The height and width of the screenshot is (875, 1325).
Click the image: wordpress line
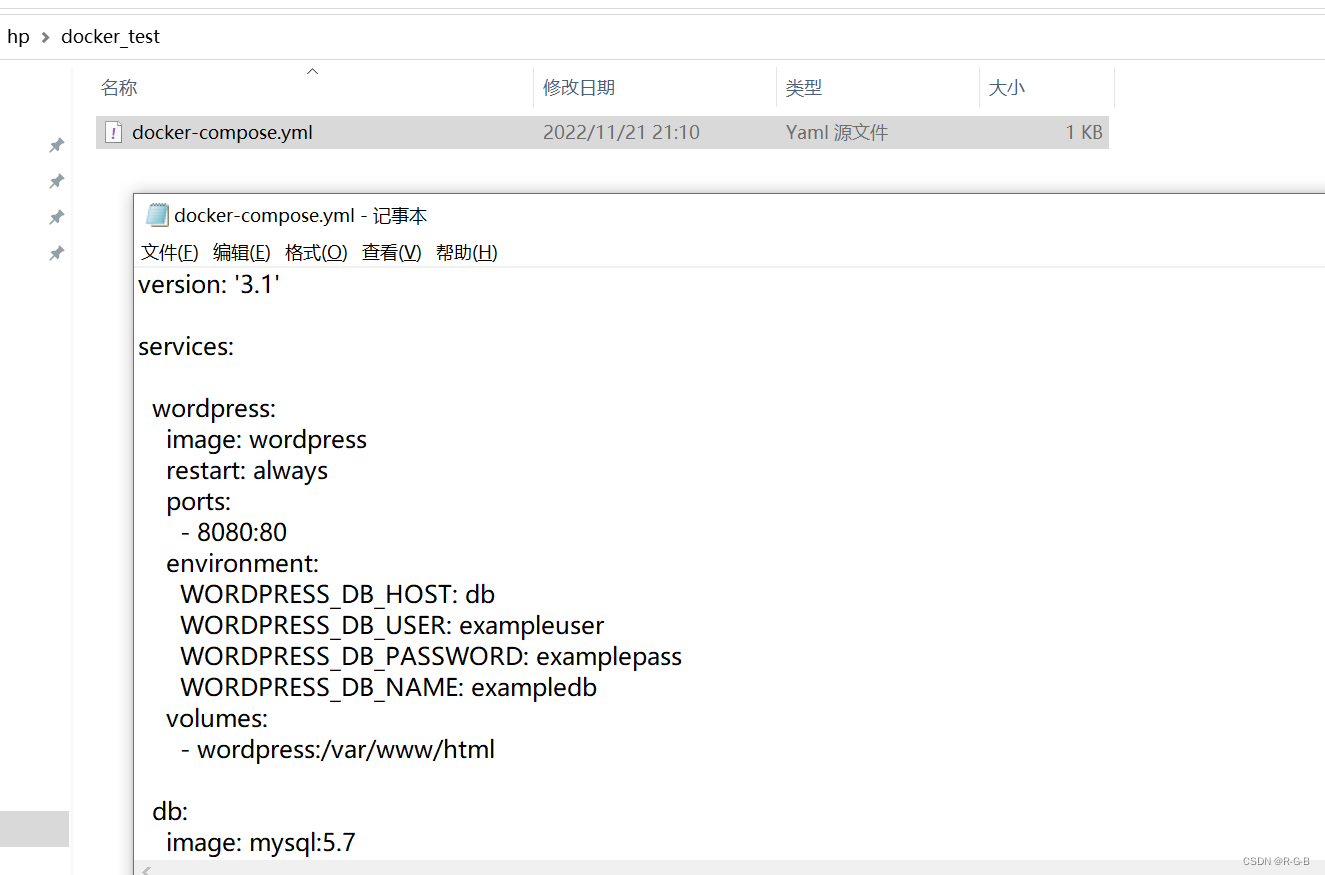click(267, 440)
